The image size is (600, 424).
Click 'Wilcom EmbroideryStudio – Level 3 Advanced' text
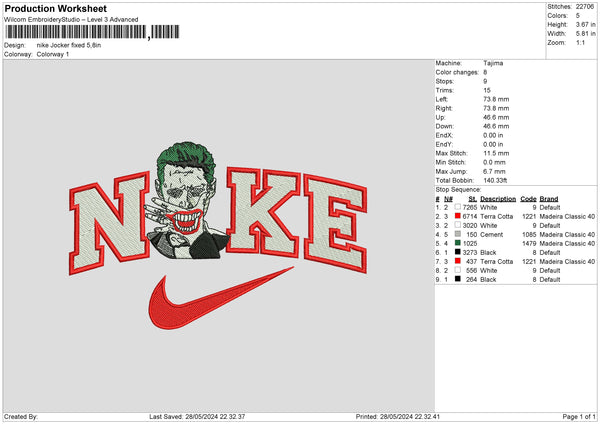tap(71, 20)
